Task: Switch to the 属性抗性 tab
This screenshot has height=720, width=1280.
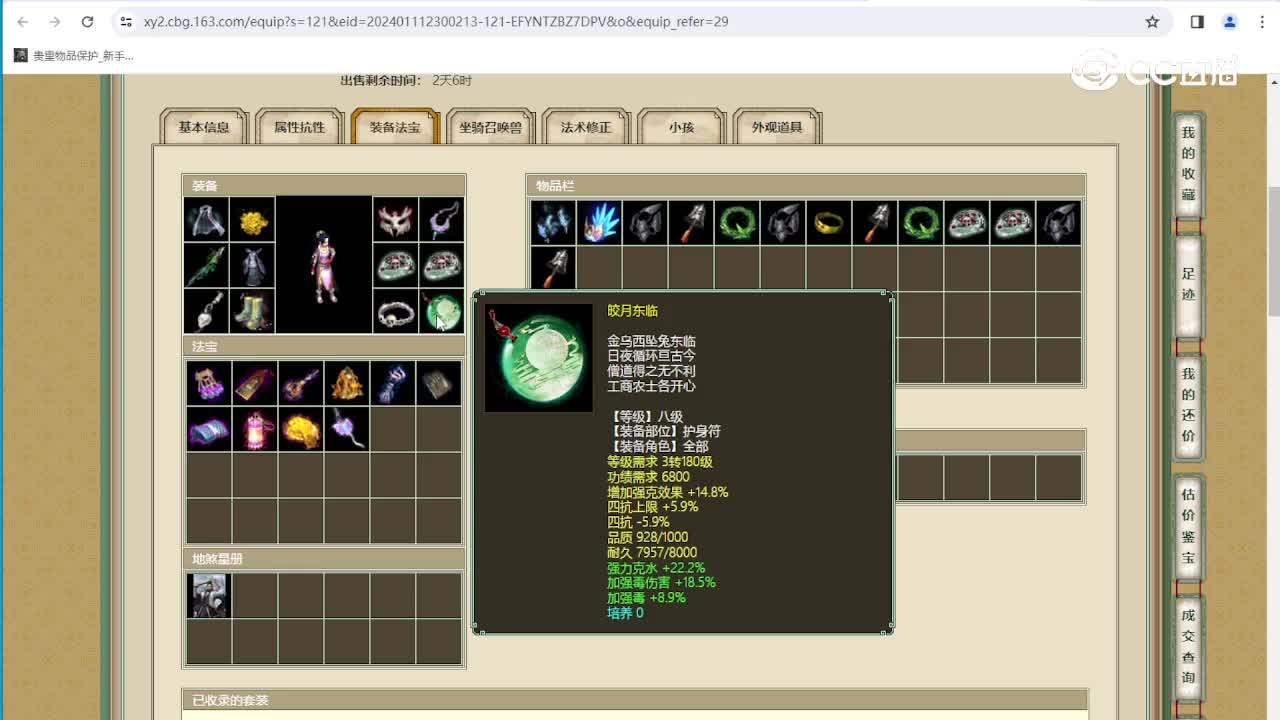Action: click(x=300, y=127)
